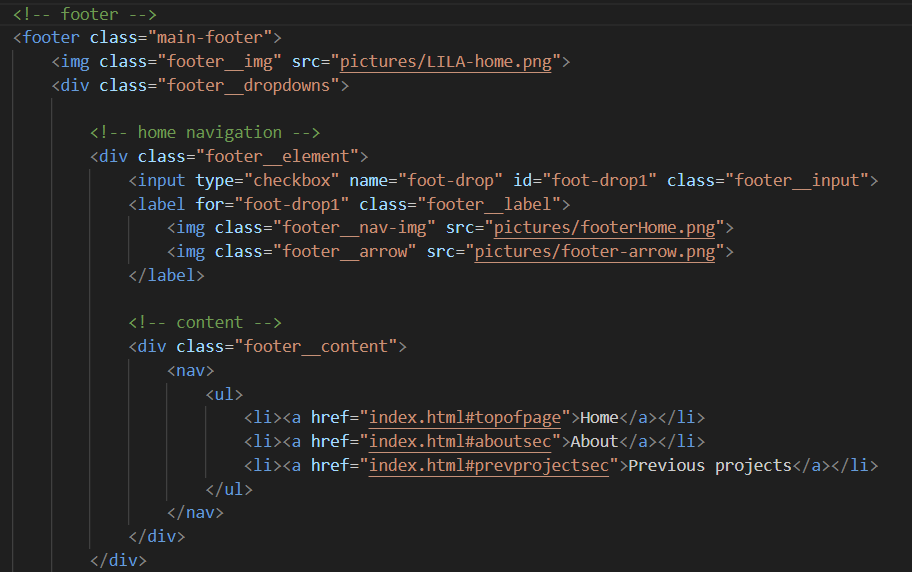Click the closing </label> tag

click(166, 275)
